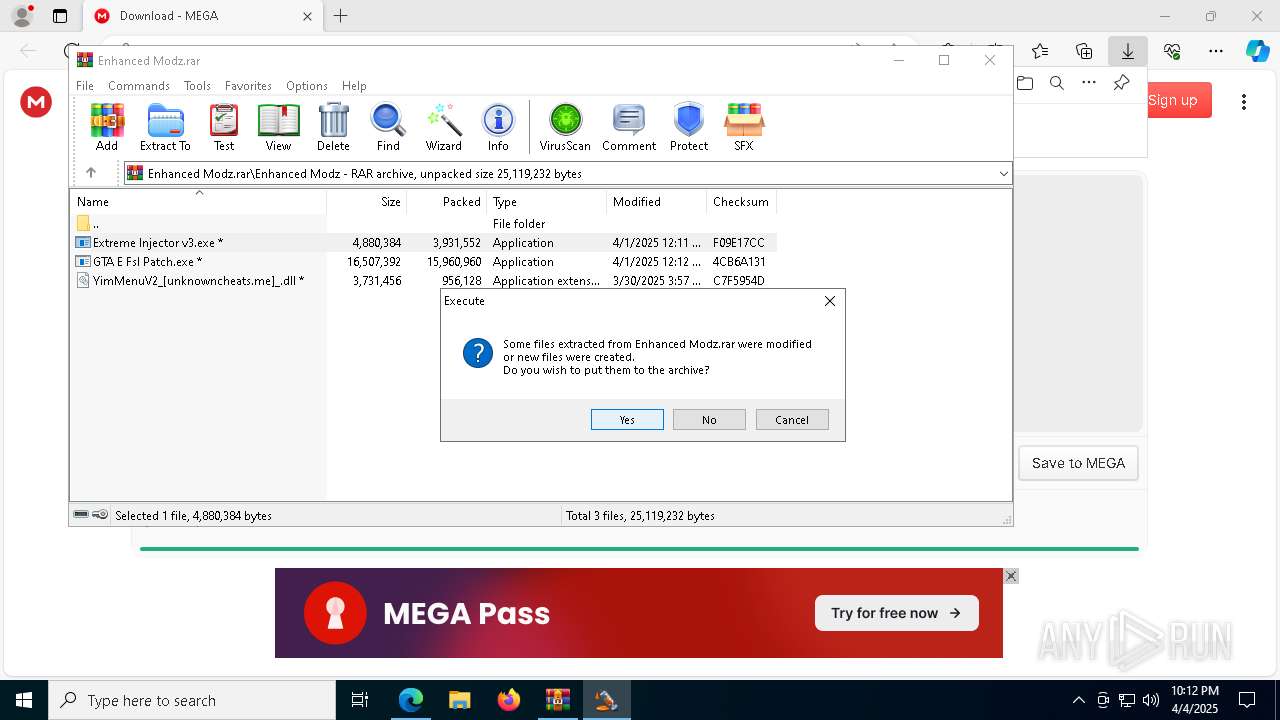Open File Explorer from taskbar
The image size is (1280, 720).
[x=459, y=700]
